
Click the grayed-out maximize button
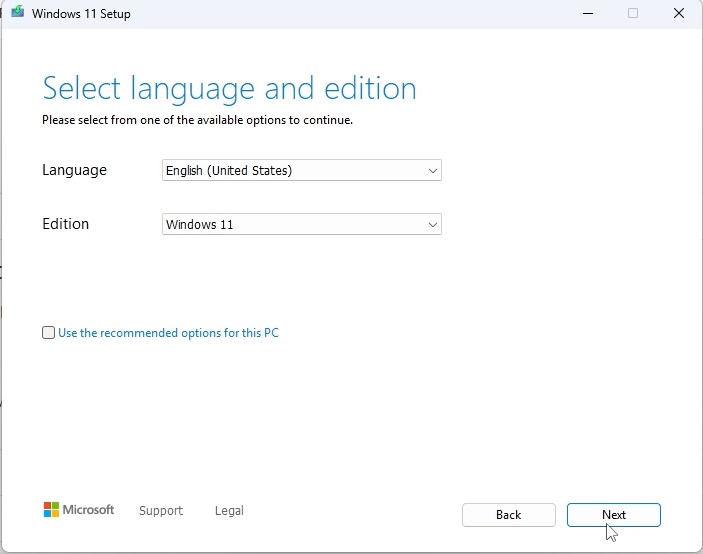tap(632, 14)
